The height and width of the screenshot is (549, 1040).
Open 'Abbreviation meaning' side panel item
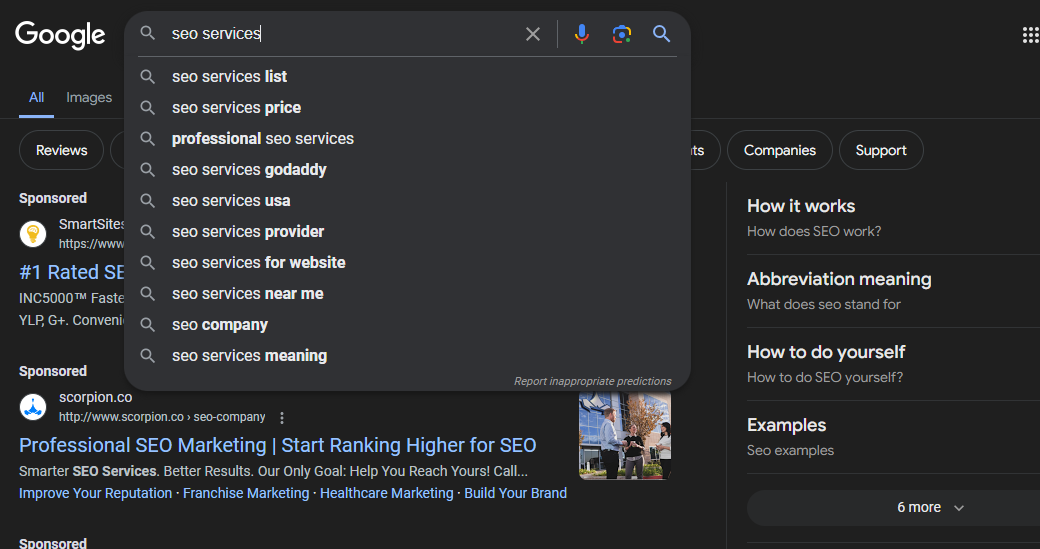point(893,291)
